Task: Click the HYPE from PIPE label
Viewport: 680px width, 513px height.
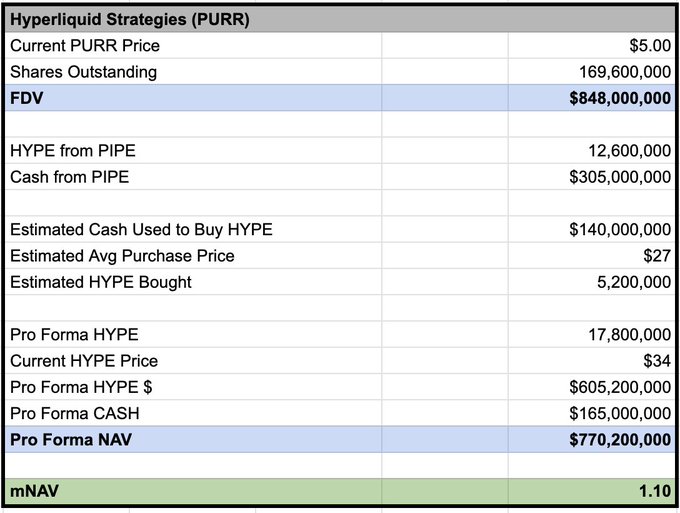Action: 73,151
